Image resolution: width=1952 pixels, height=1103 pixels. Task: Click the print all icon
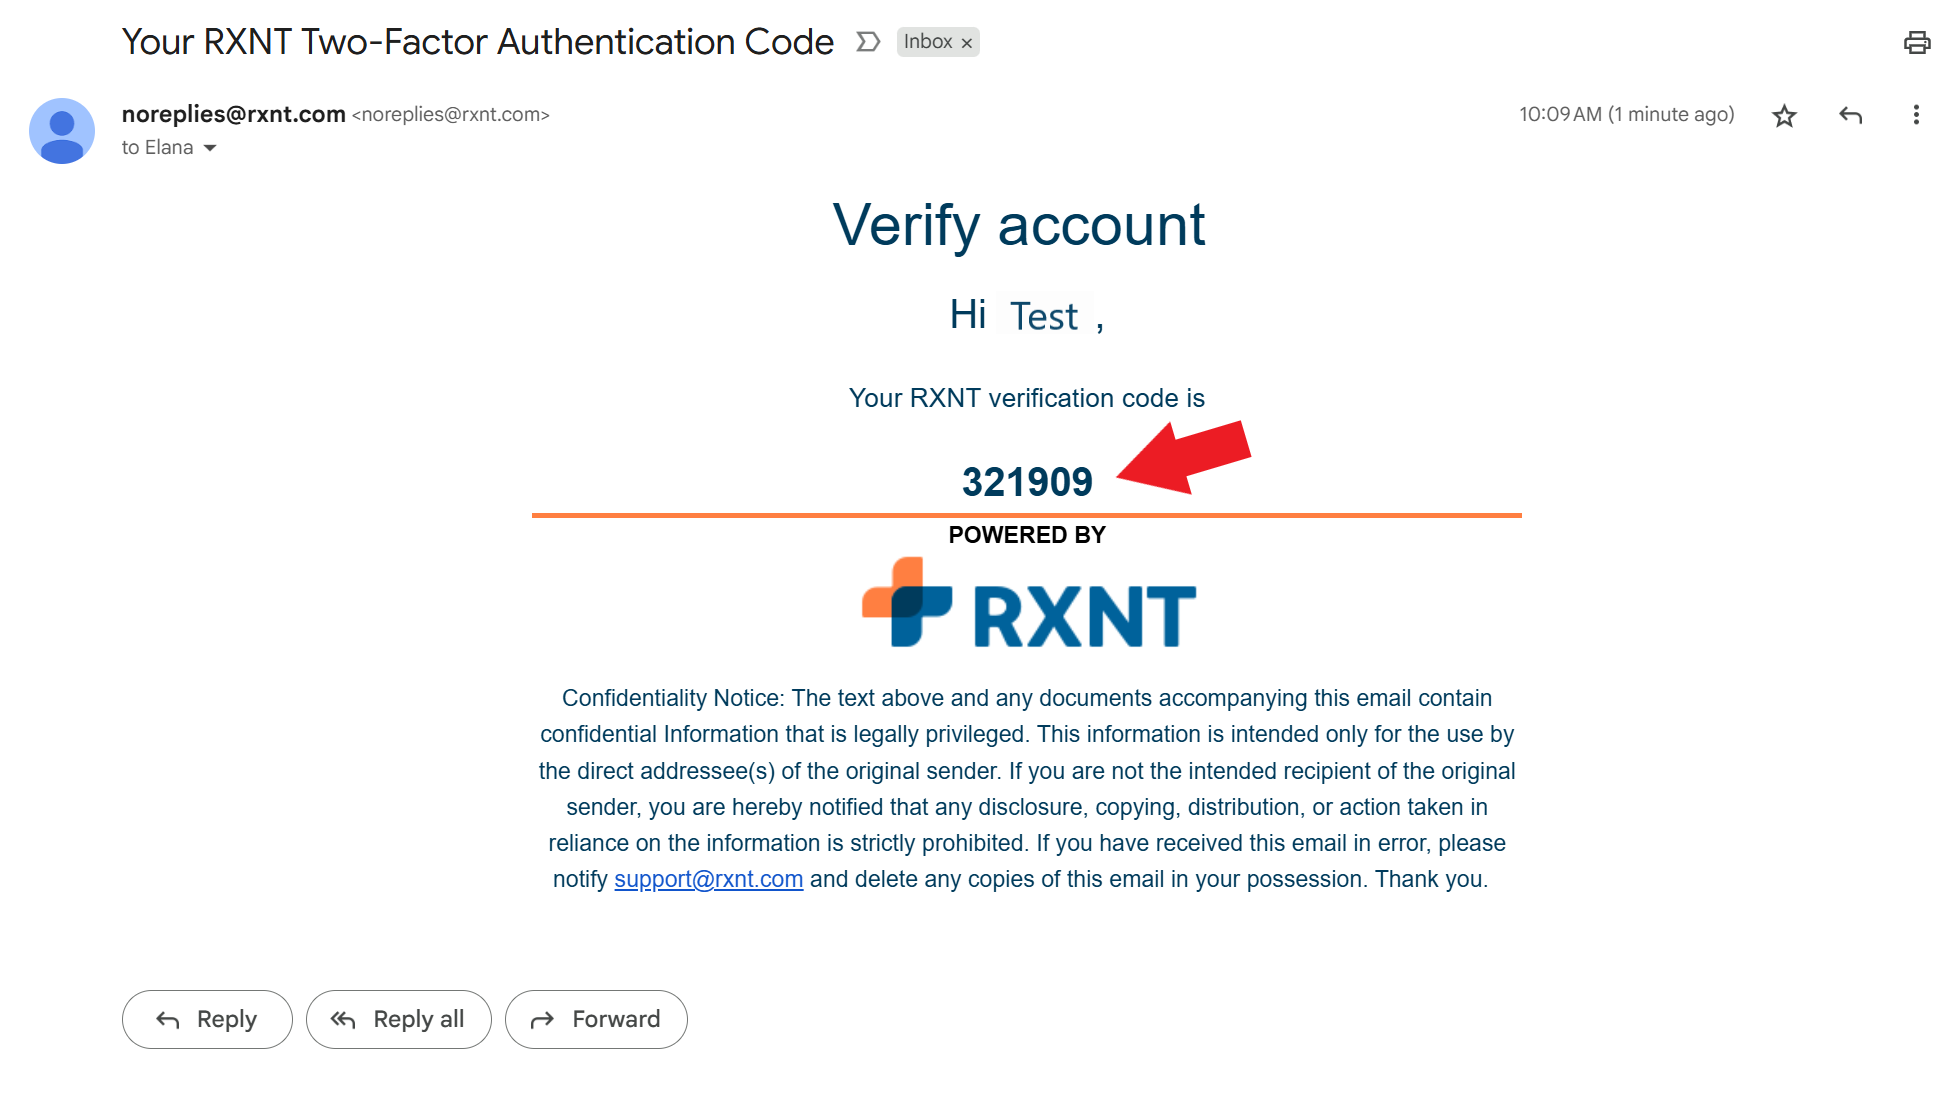pyautogui.click(x=1916, y=42)
